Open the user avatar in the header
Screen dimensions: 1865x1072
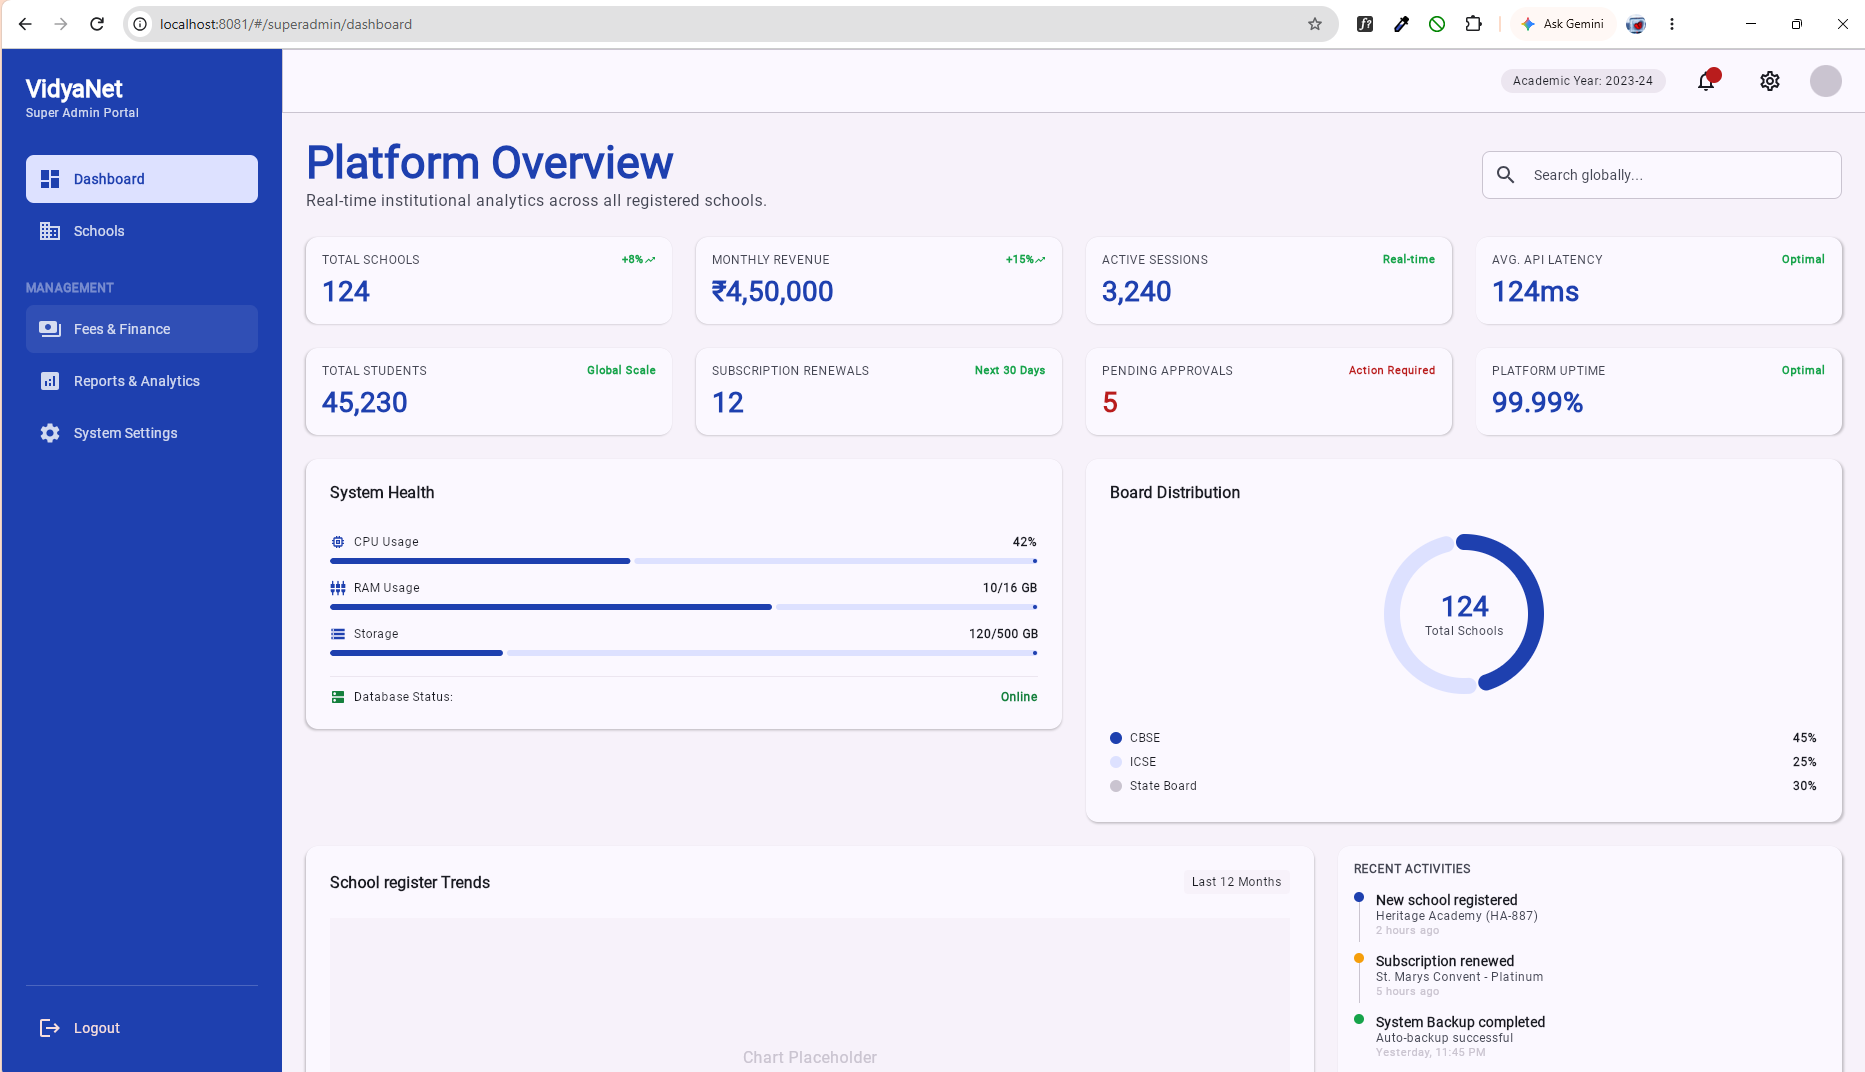(x=1826, y=81)
